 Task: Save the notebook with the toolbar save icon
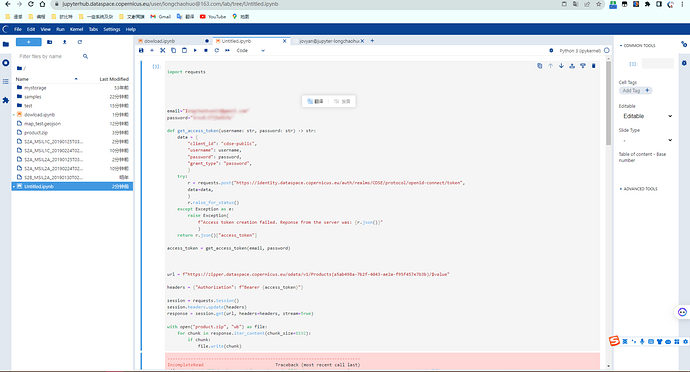pos(141,51)
